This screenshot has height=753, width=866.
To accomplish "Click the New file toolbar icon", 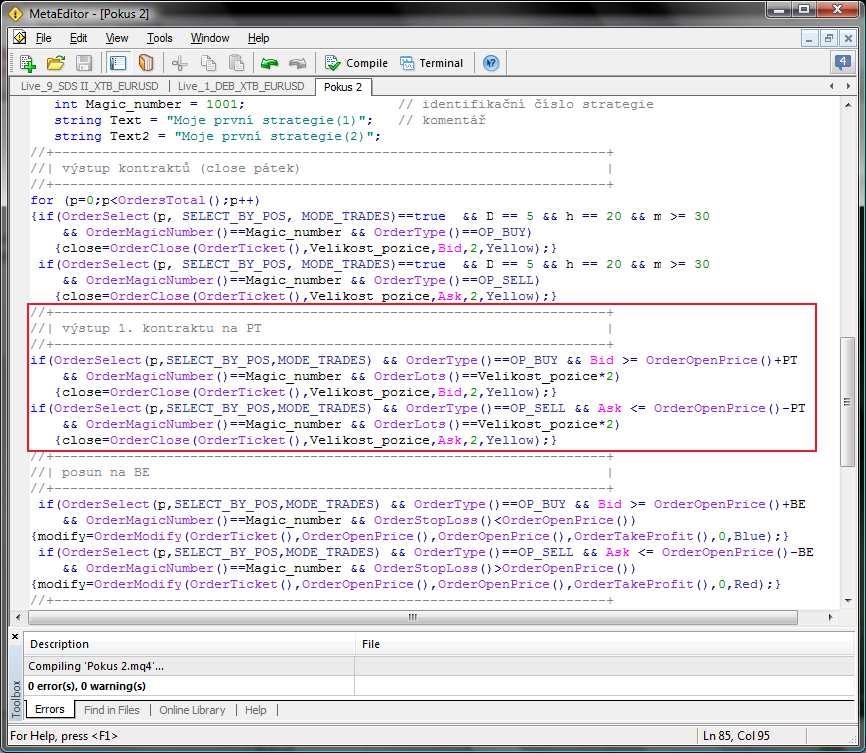I will coord(27,63).
